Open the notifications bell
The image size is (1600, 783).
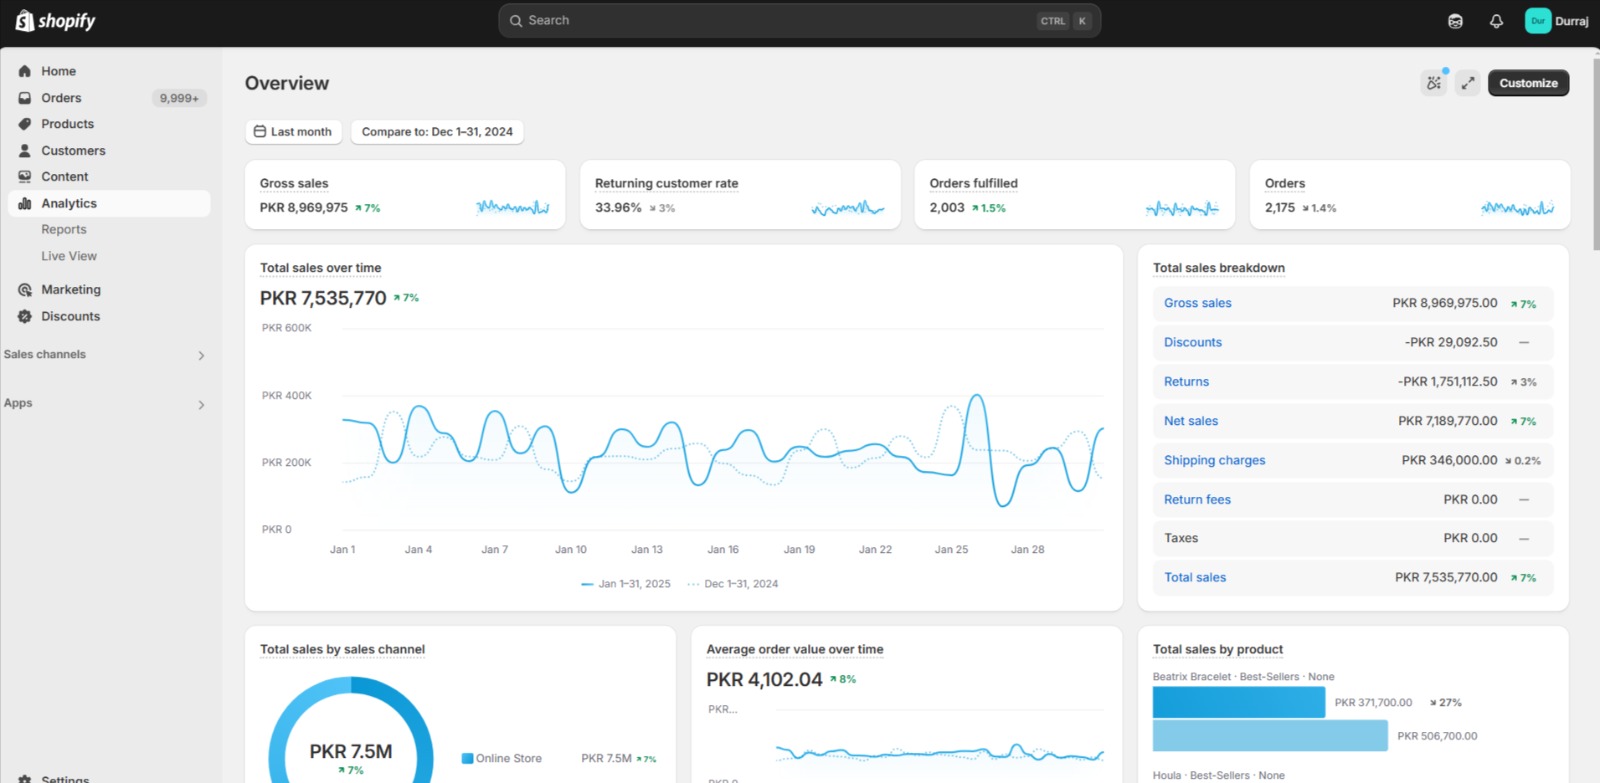point(1496,21)
